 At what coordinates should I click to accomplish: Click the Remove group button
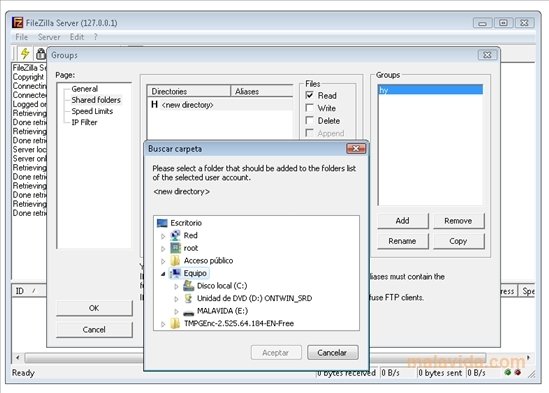(458, 221)
